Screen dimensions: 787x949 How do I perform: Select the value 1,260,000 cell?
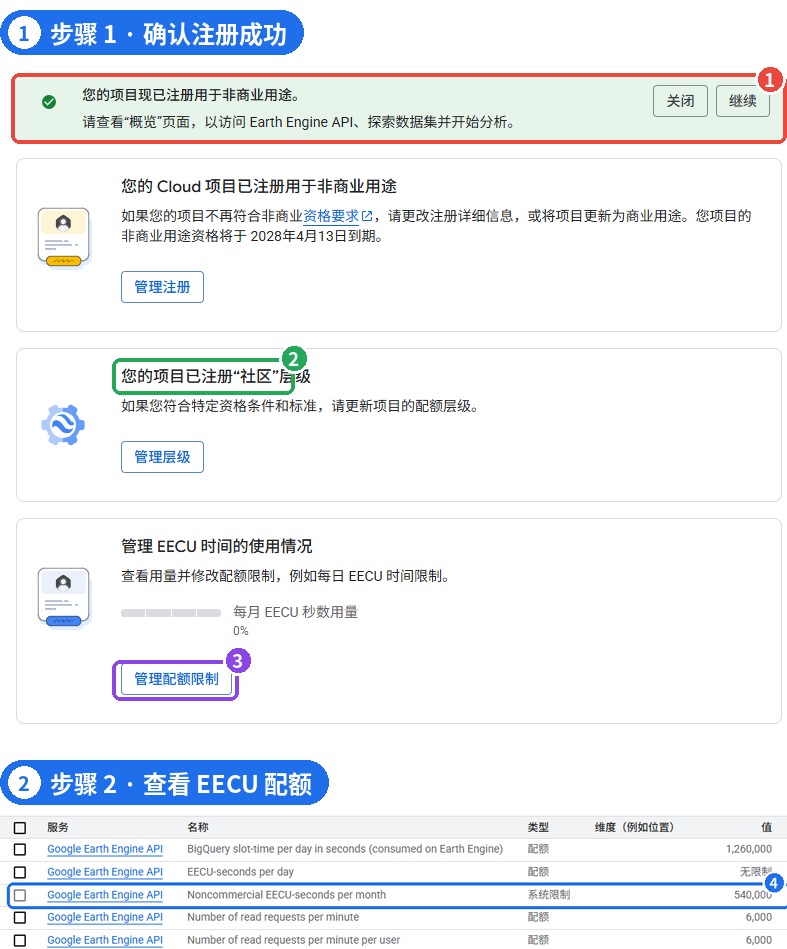coord(749,849)
